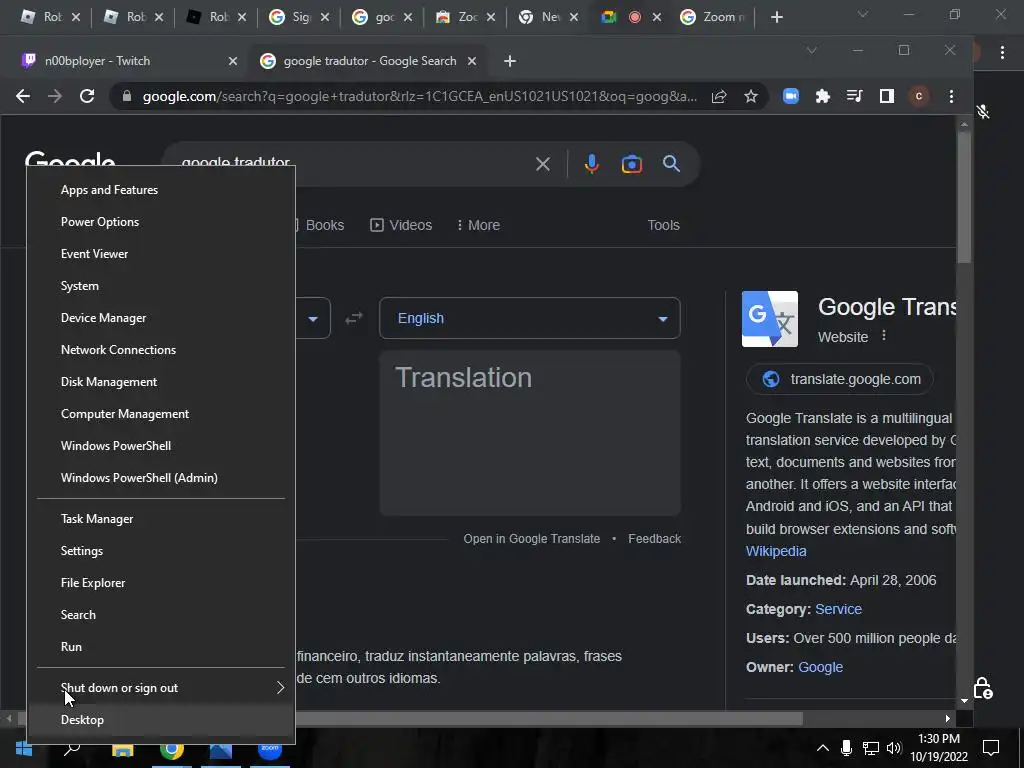
Task: Share this page via address bar icon
Action: [x=719, y=97]
